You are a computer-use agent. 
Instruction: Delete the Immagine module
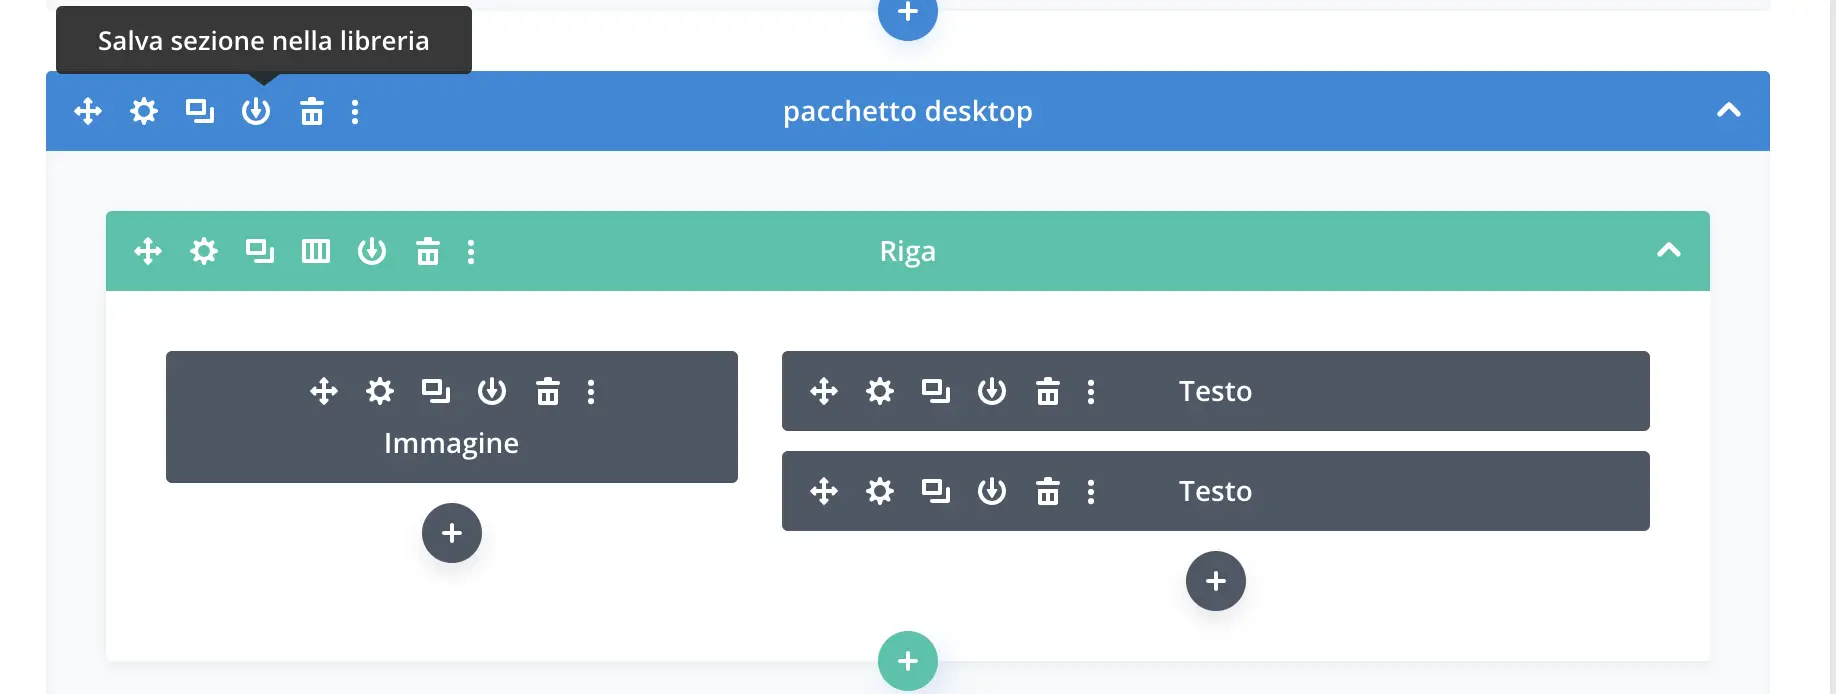[x=548, y=391]
